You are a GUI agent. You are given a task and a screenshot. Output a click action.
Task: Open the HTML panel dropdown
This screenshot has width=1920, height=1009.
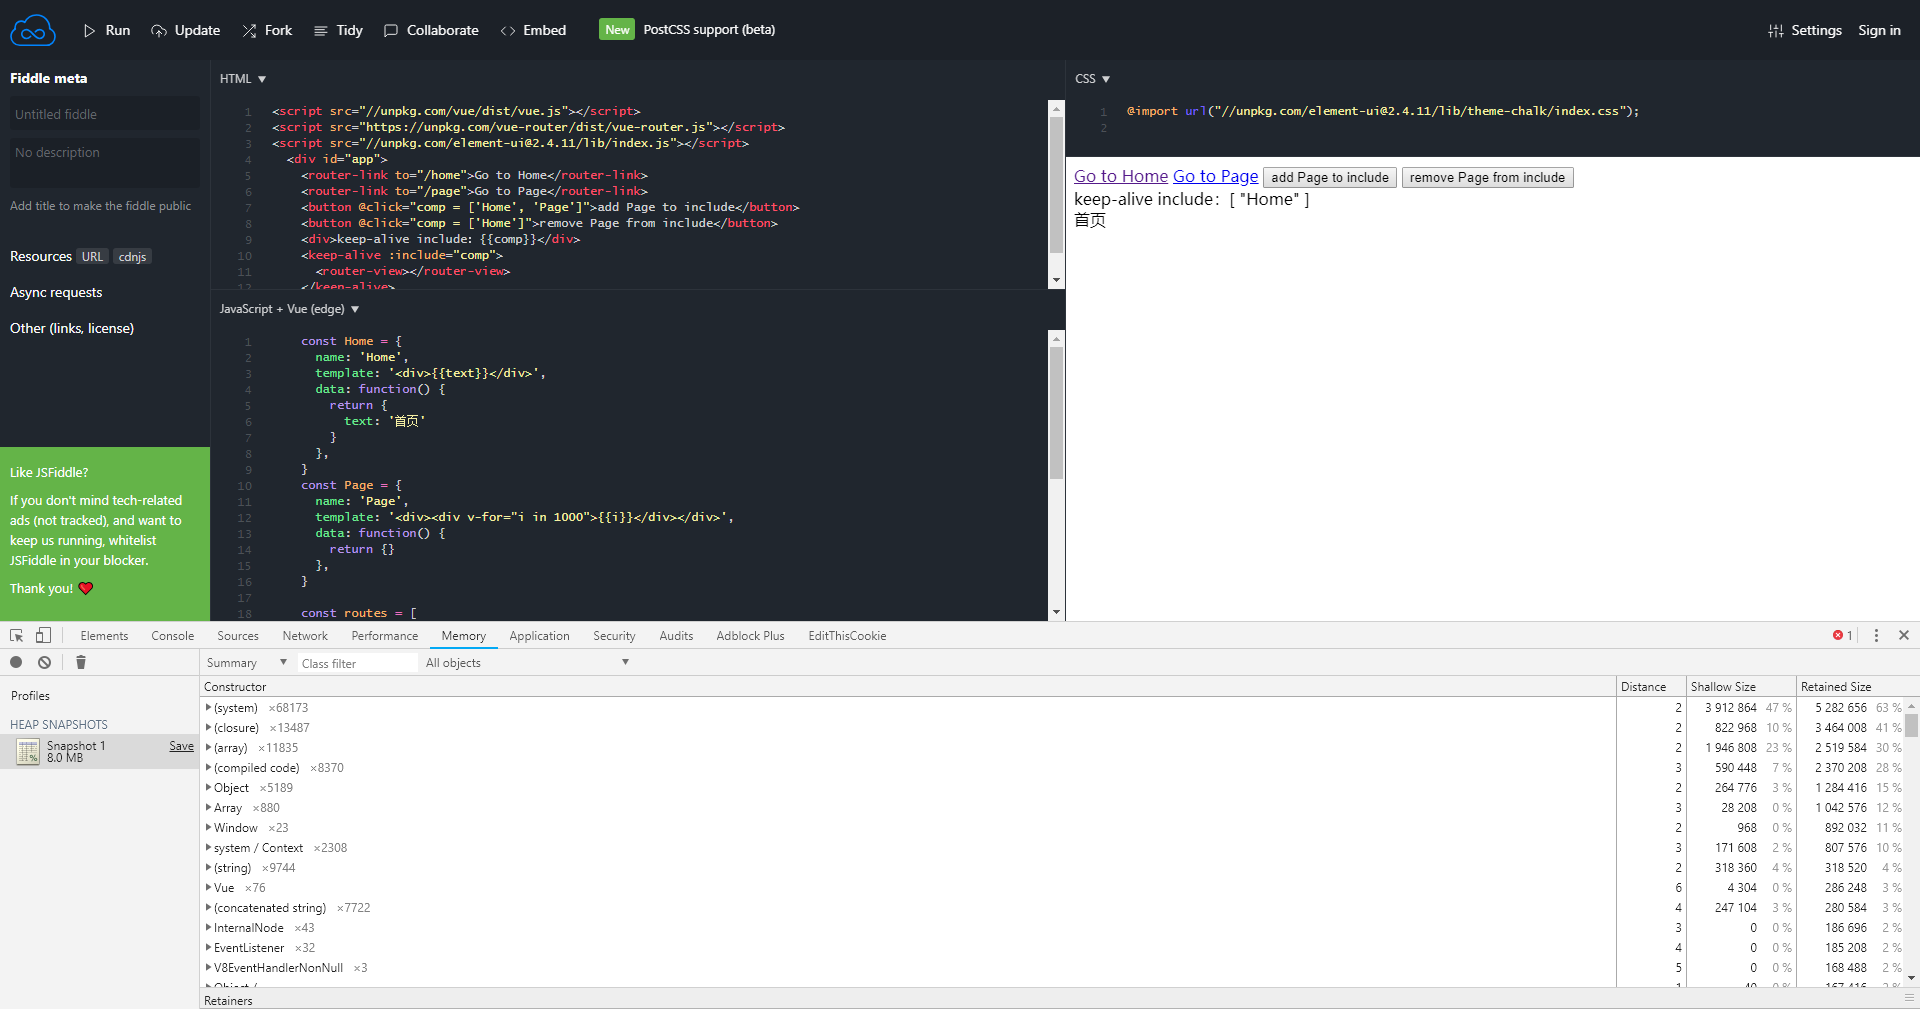click(x=243, y=79)
